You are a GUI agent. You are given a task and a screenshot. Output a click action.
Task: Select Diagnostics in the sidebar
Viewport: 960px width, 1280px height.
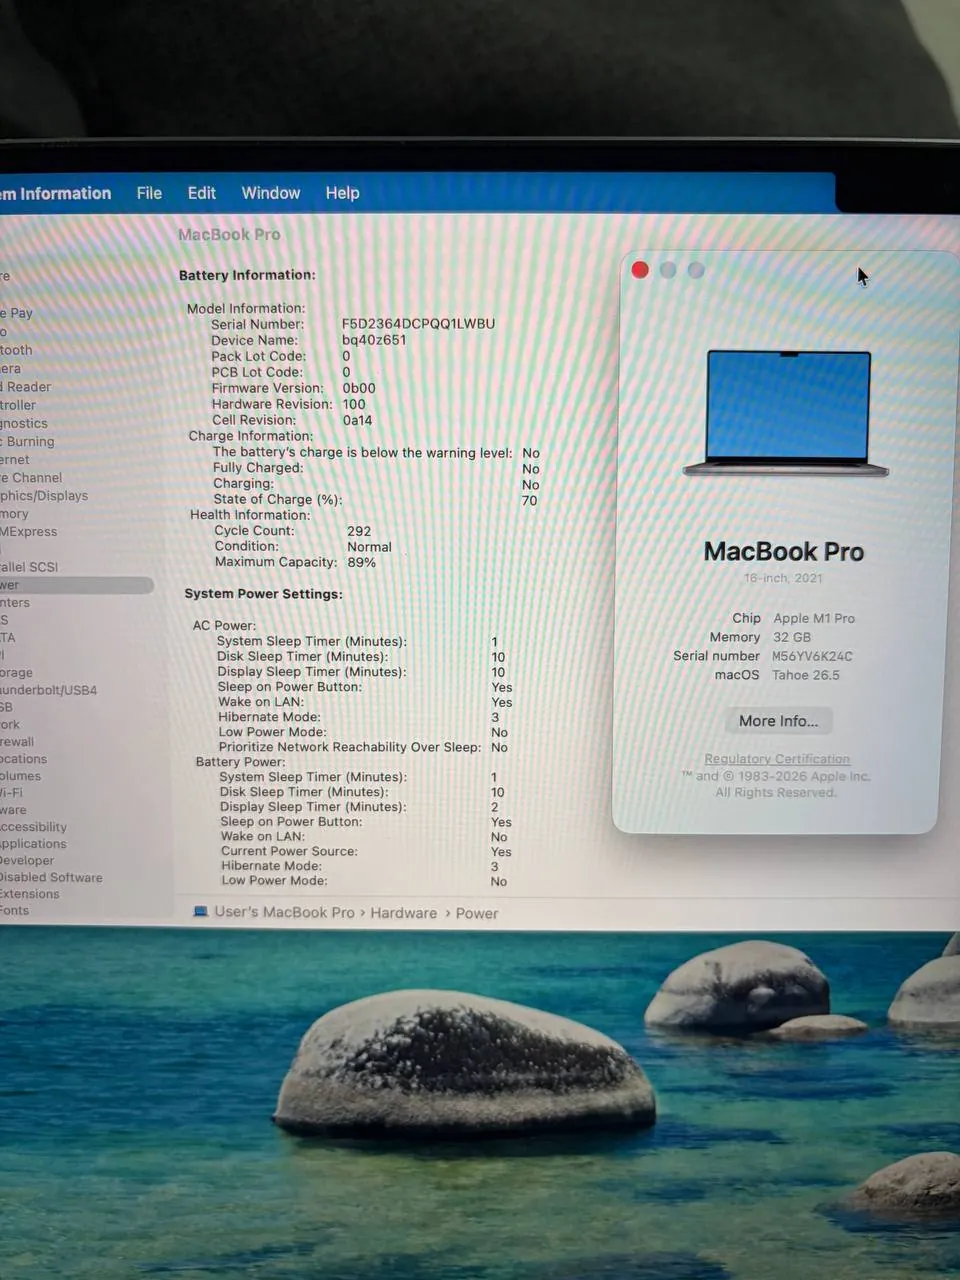24,423
